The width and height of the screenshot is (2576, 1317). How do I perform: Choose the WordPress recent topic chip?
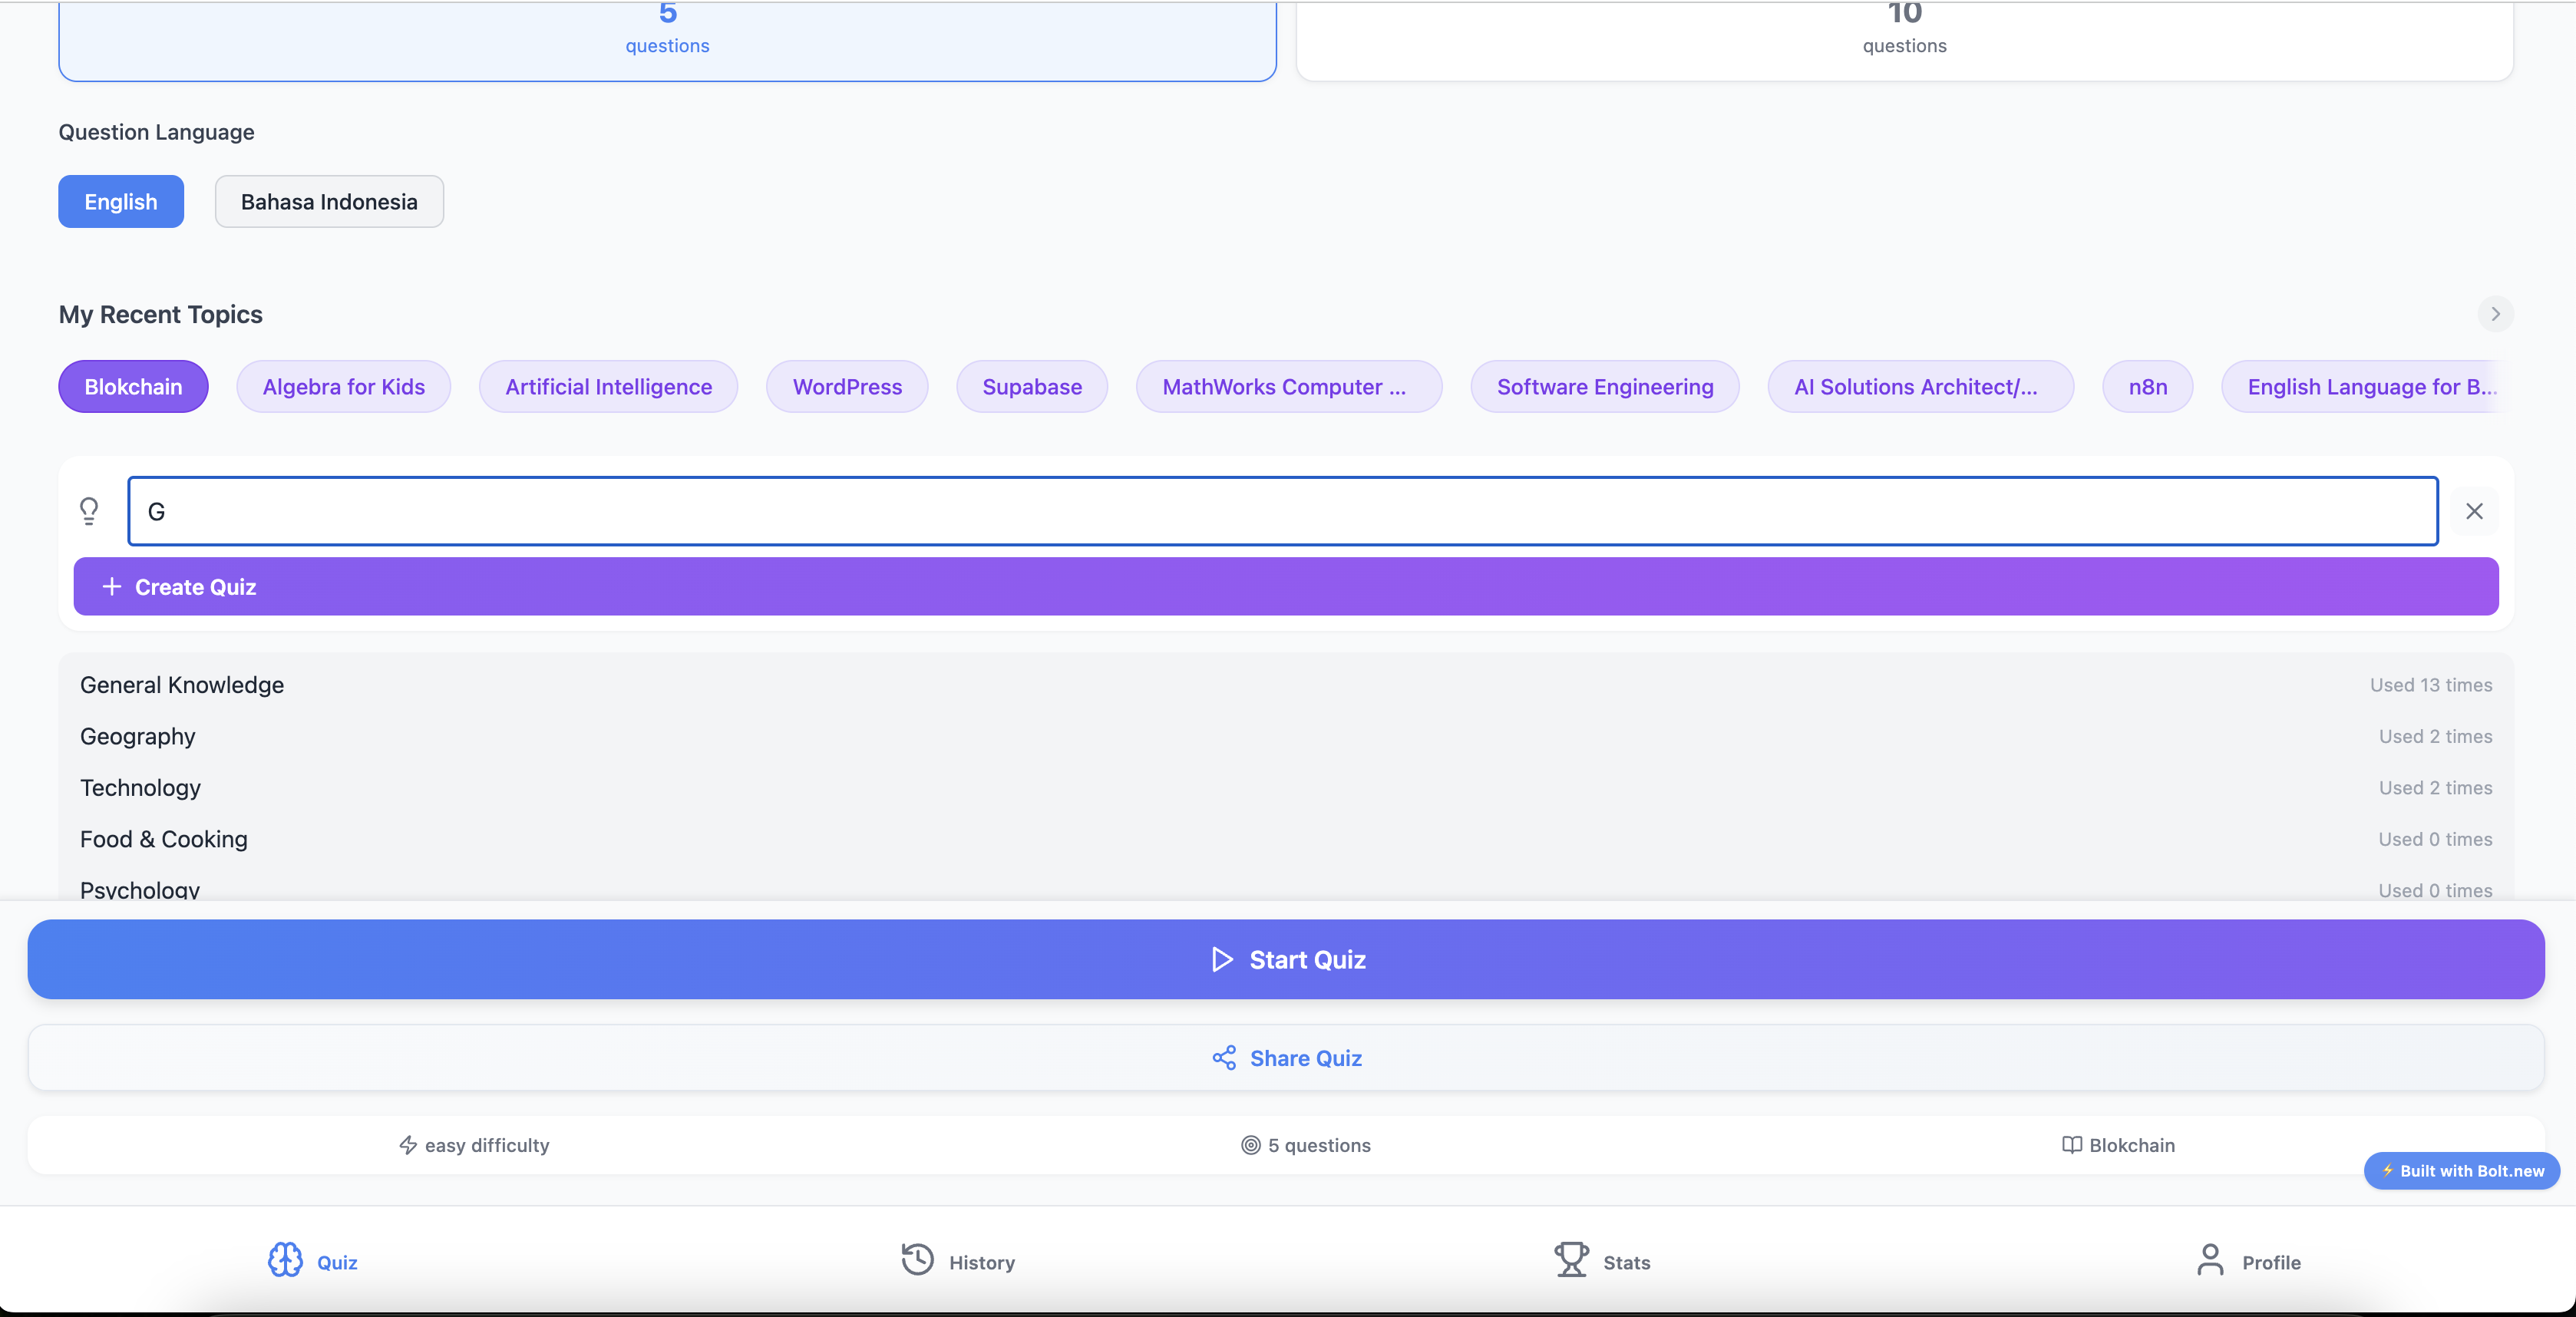pyautogui.click(x=847, y=387)
